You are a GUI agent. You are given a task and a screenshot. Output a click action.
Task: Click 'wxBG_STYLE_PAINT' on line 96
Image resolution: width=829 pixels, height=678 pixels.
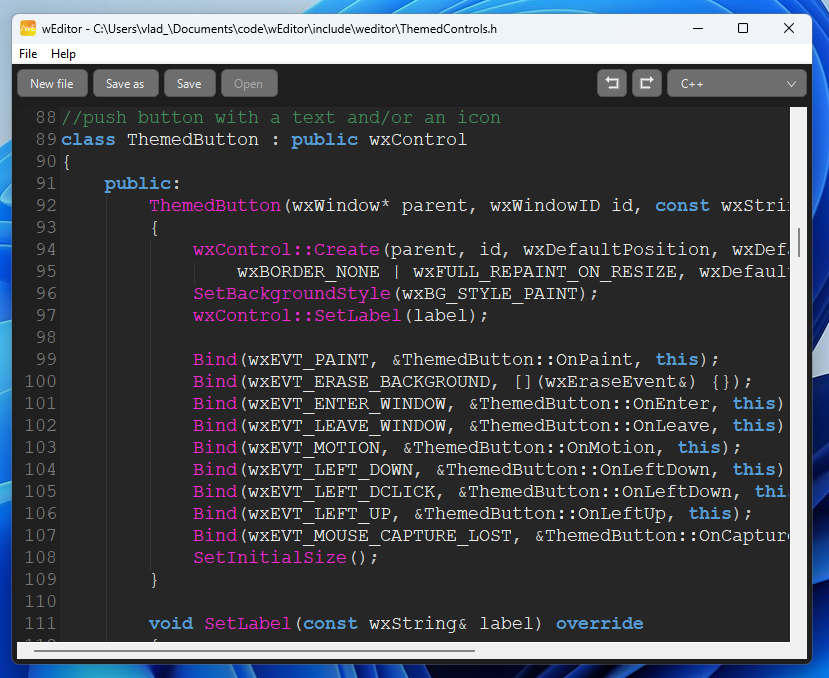[x=490, y=294]
